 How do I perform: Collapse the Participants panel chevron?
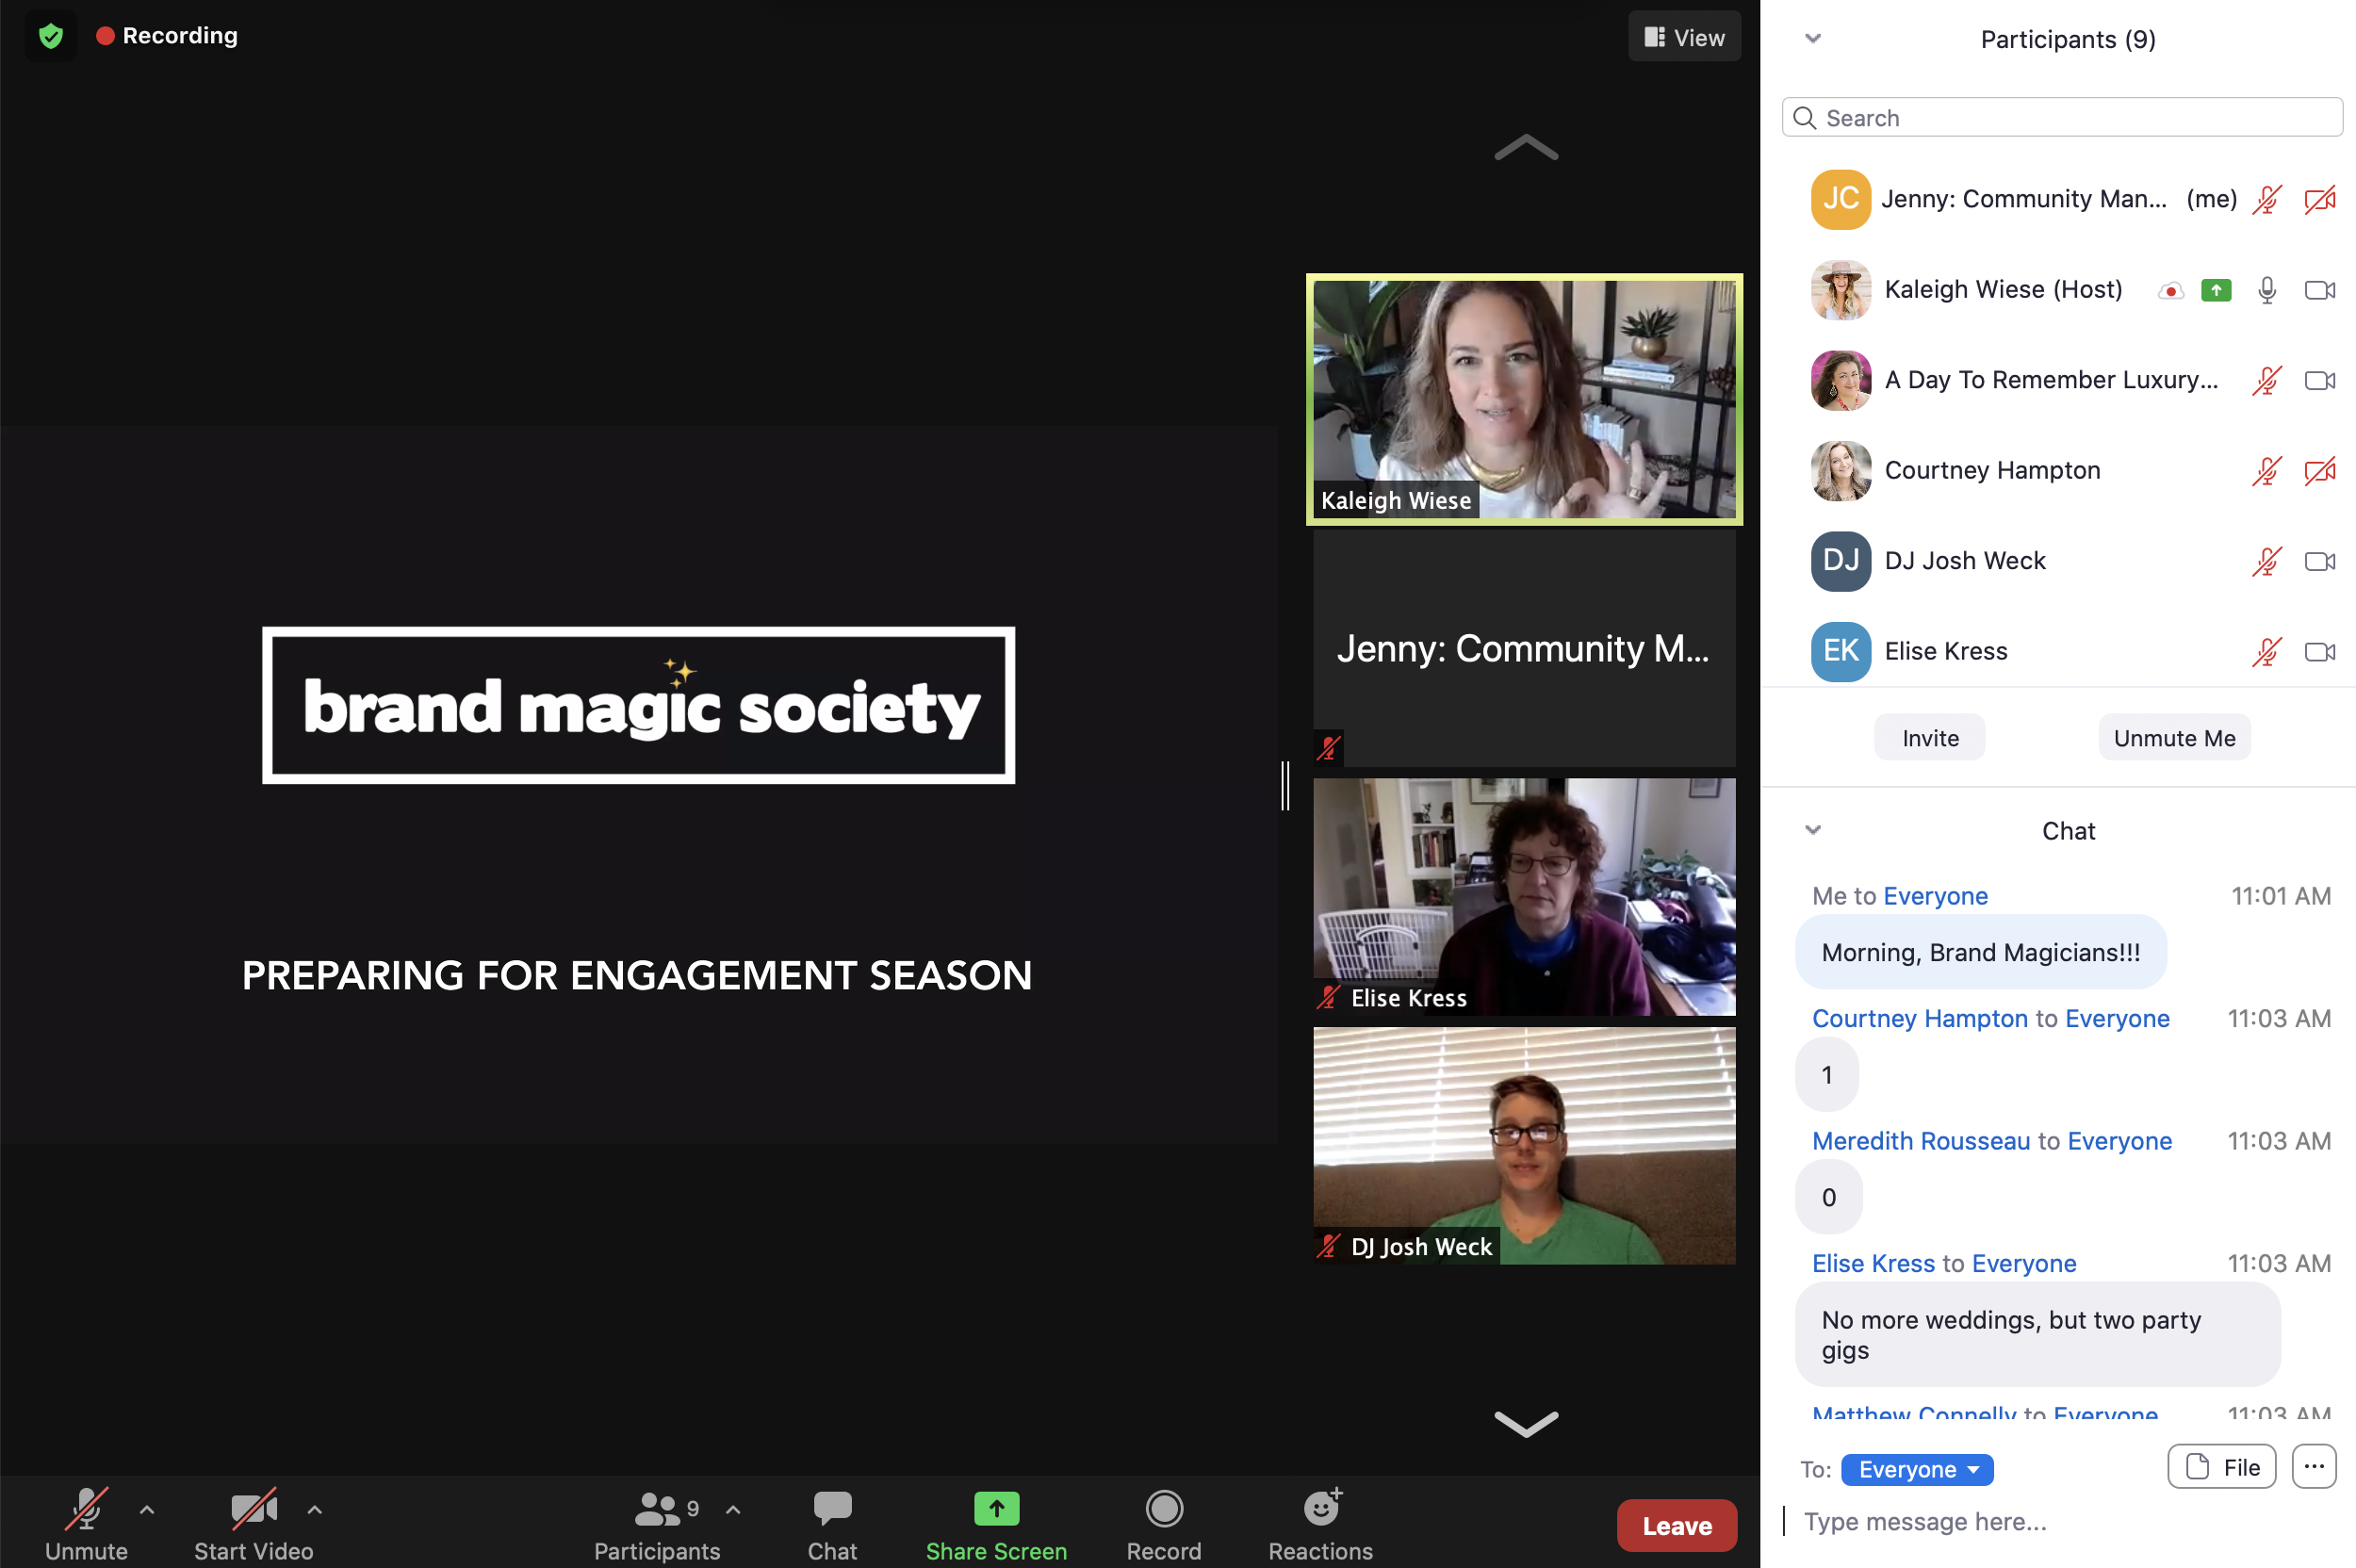pos(1812,39)
